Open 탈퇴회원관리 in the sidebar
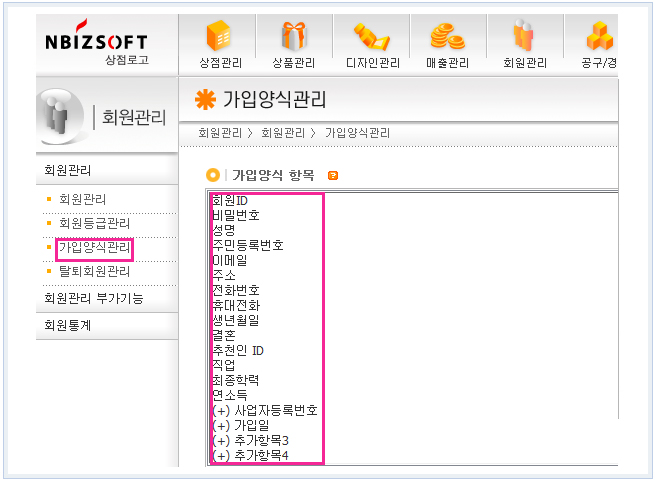This screenshot has height=481, width=655. [94, 271]
